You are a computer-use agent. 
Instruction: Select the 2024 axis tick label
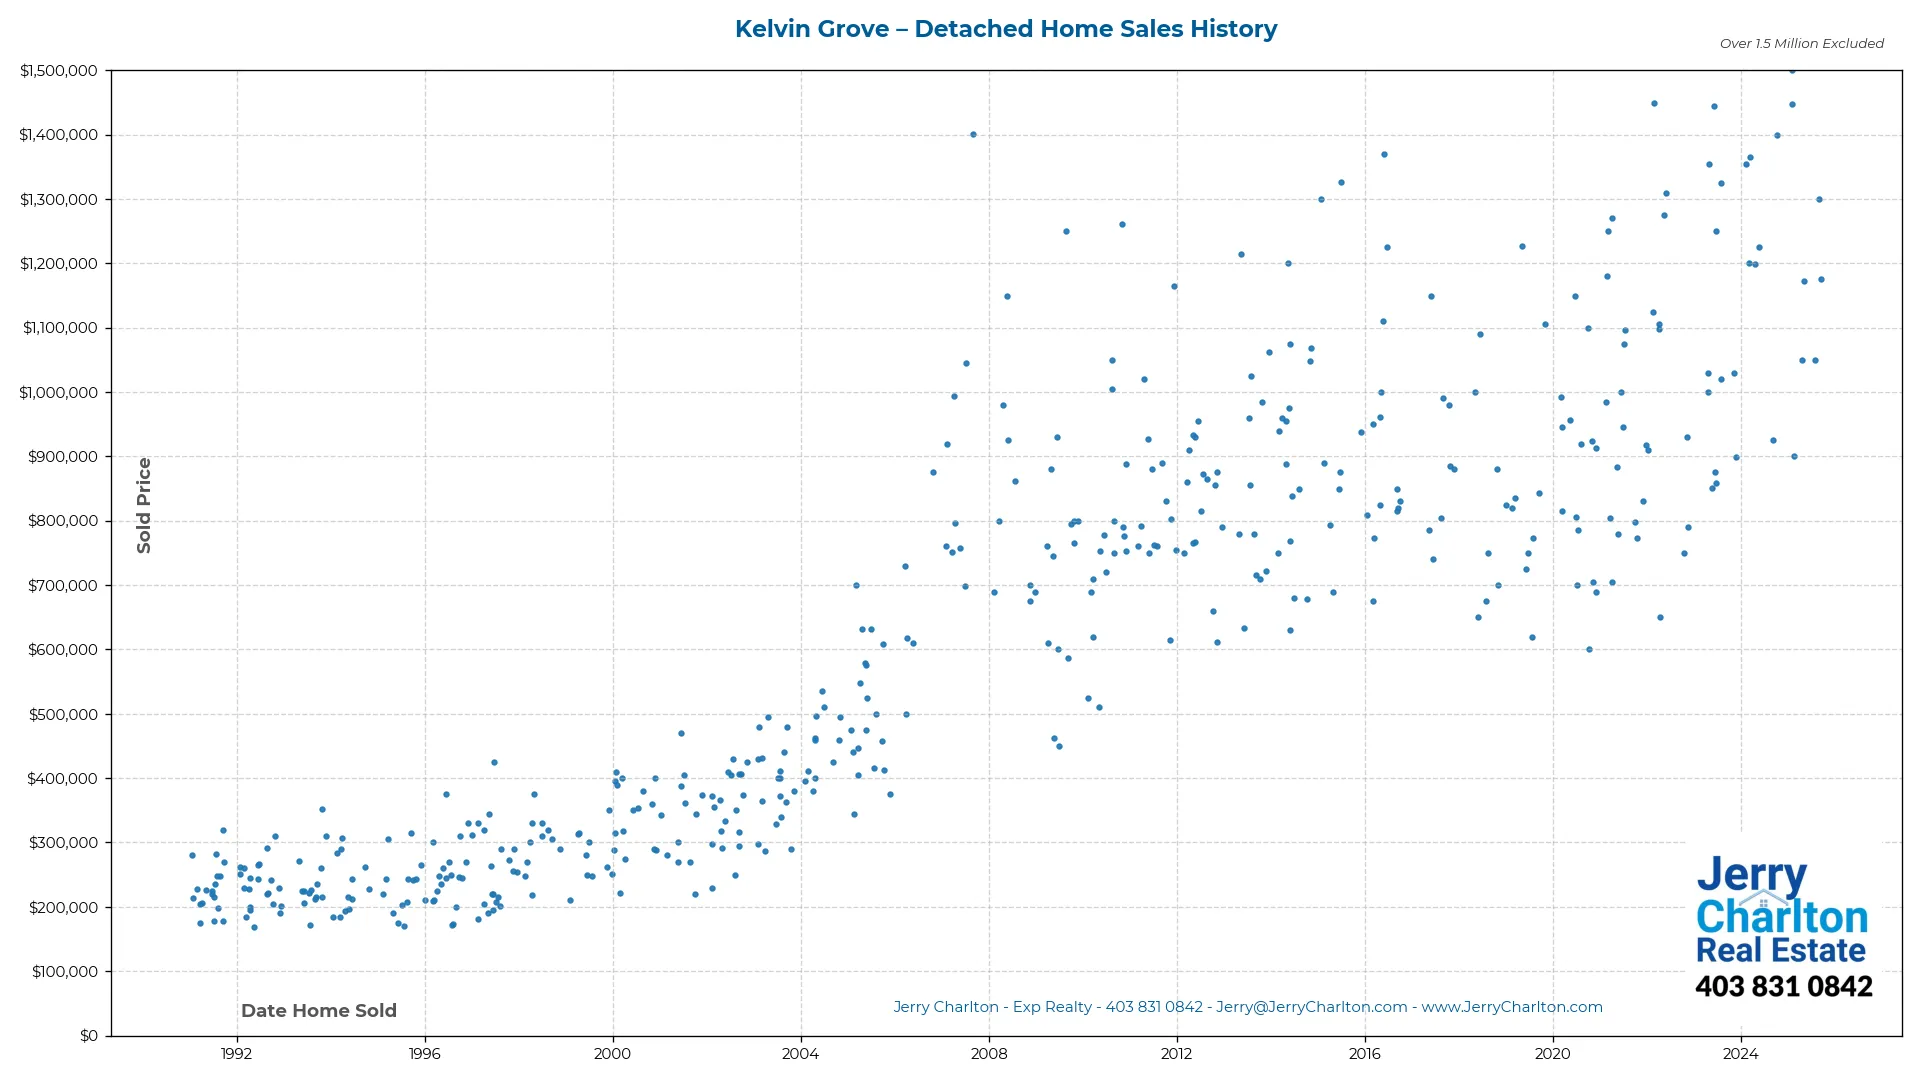[x=1741, y=1054]
